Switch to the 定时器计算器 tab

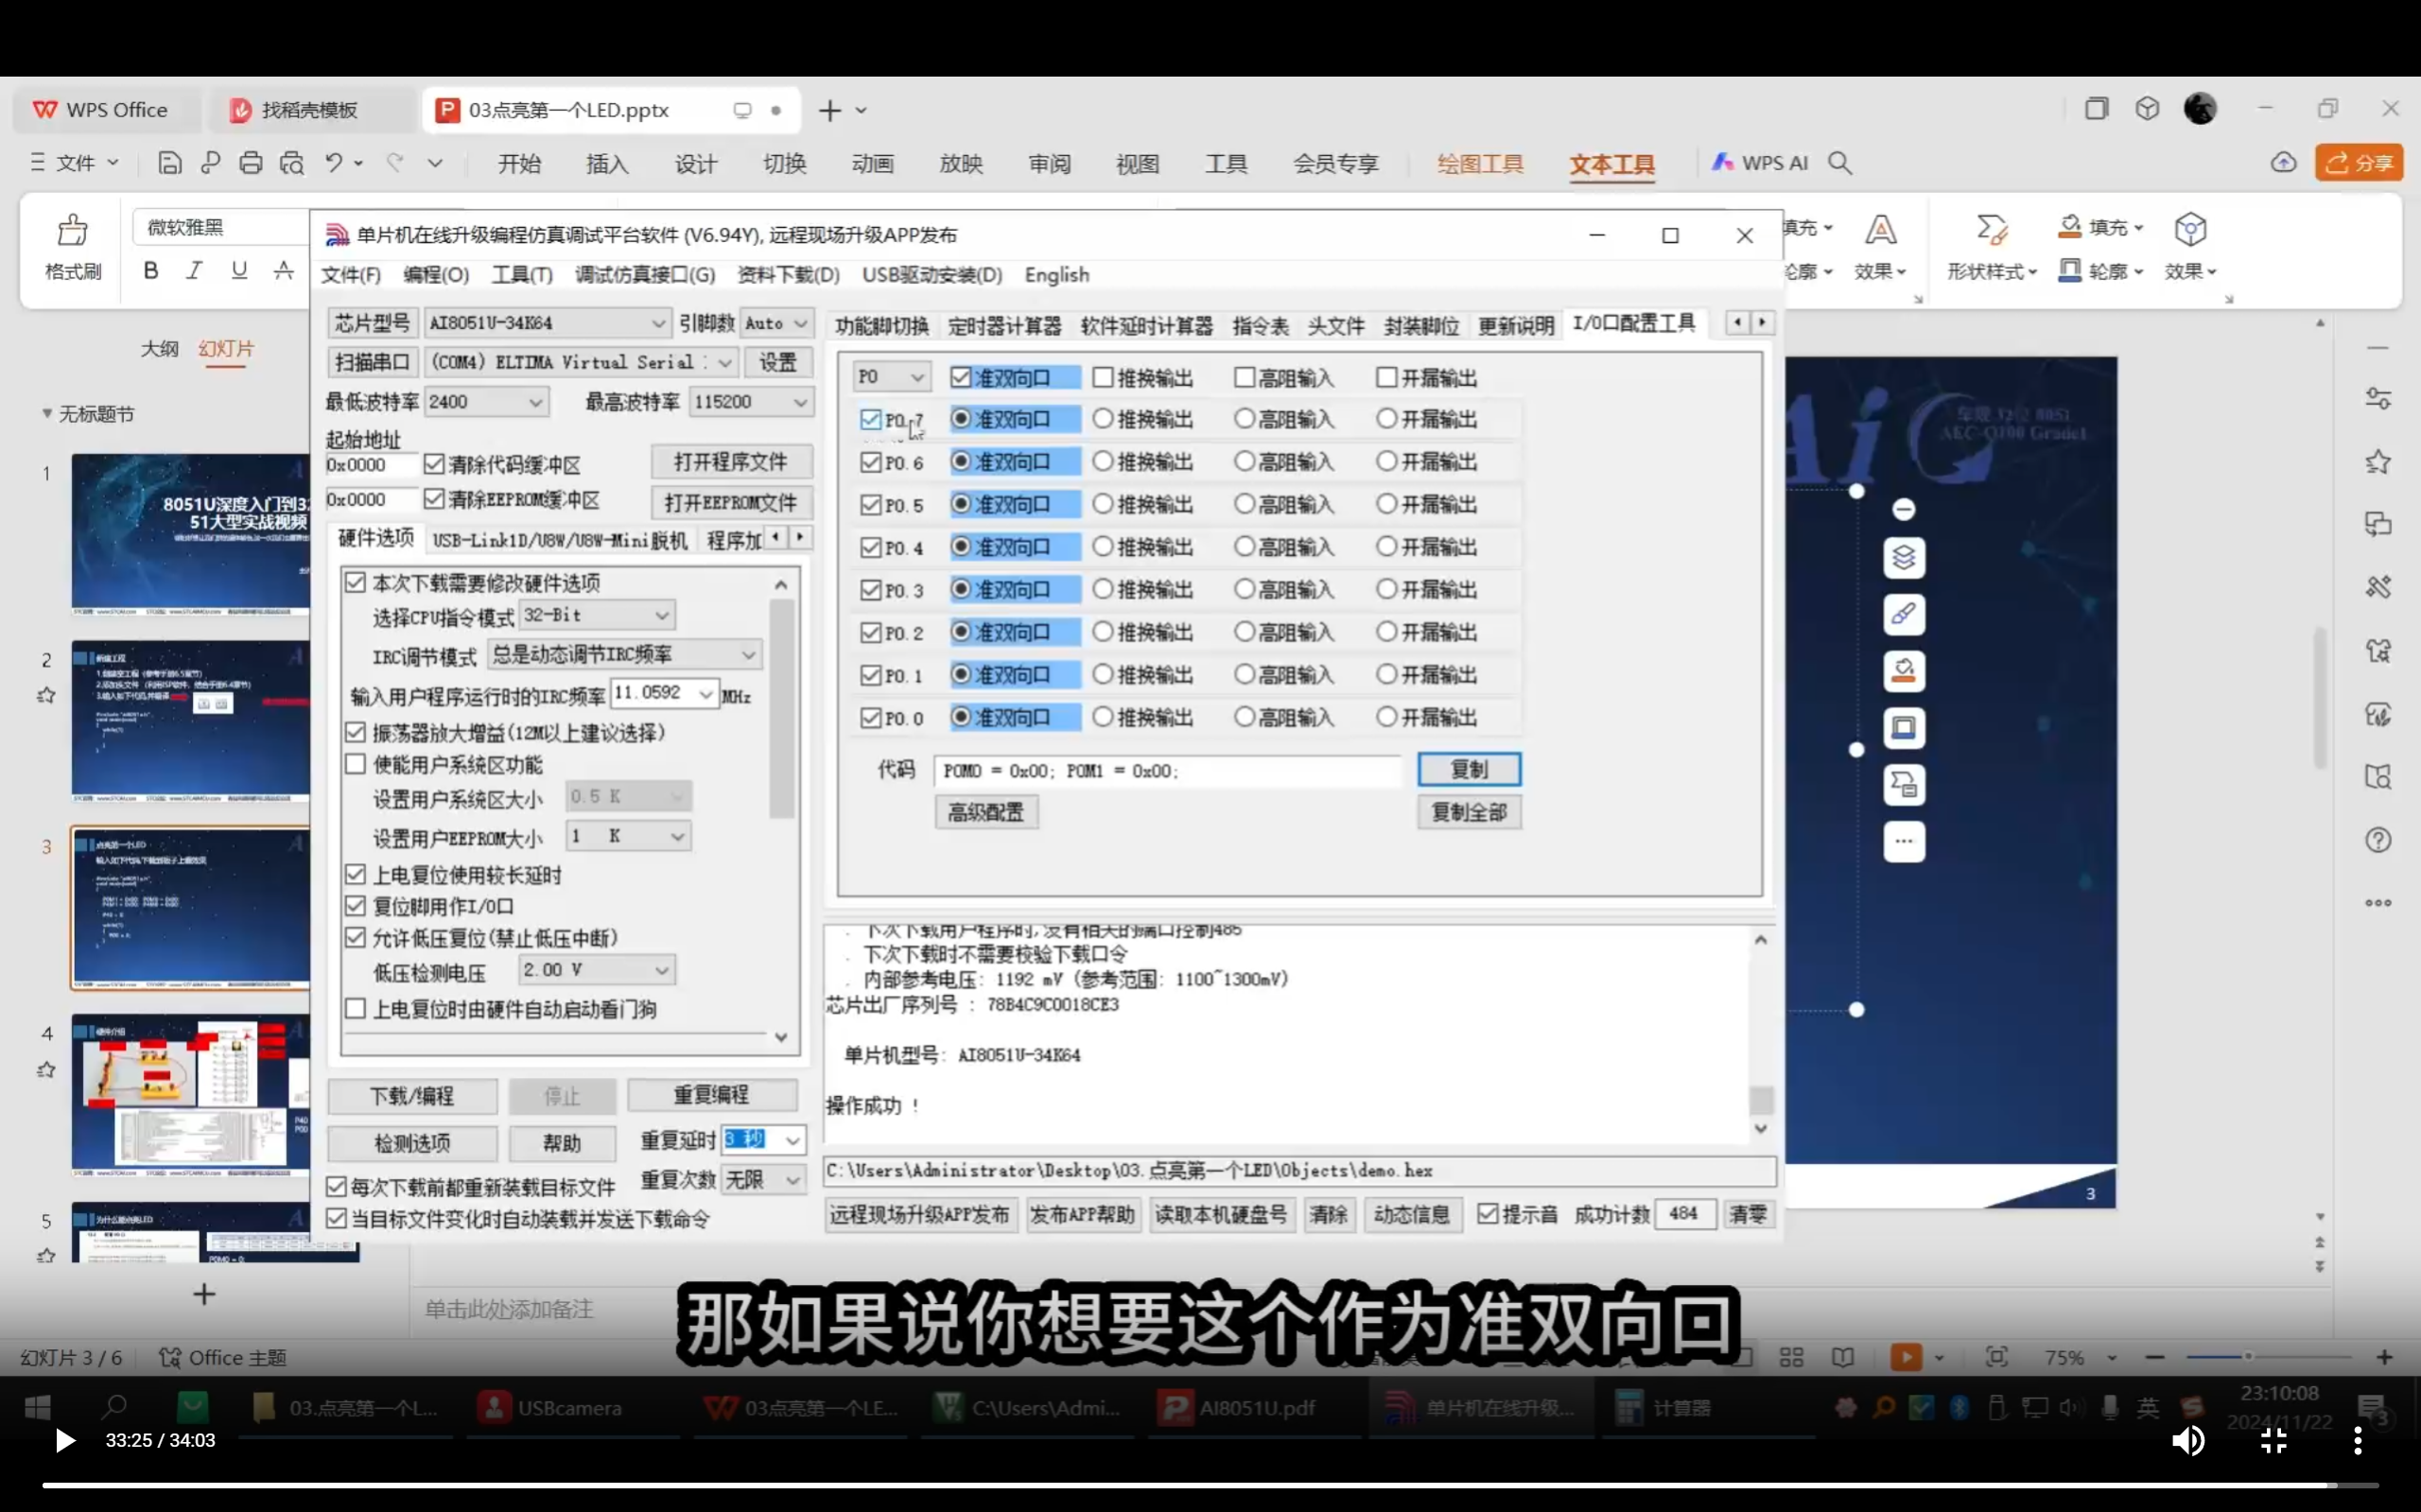pyautogui.click(x=1004, y=326)
